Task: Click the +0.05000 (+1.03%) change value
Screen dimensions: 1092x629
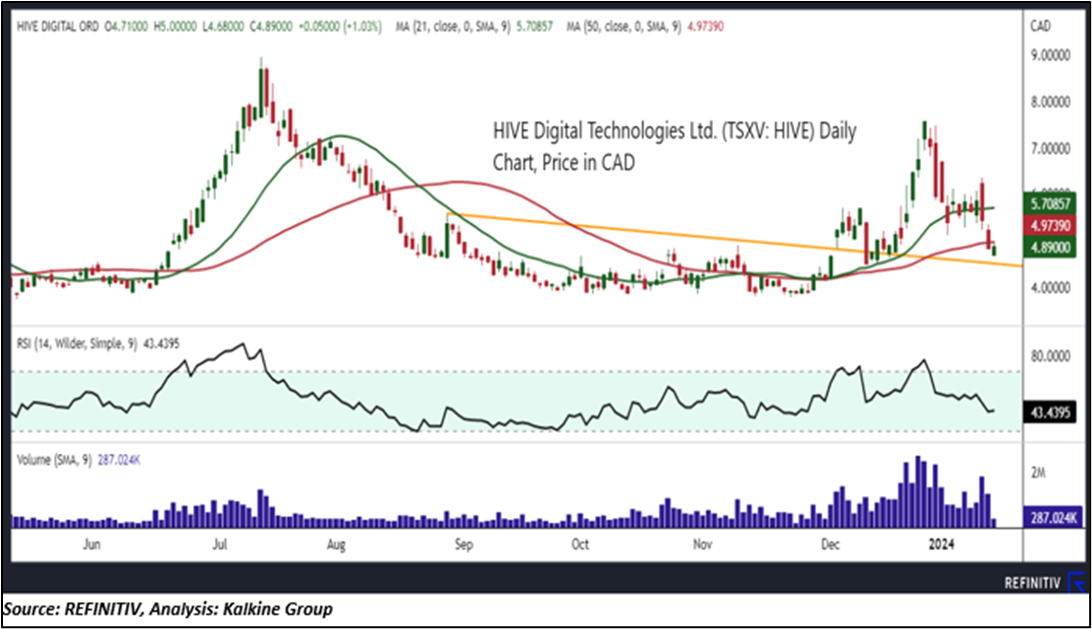Action: (x=340, y=27)
